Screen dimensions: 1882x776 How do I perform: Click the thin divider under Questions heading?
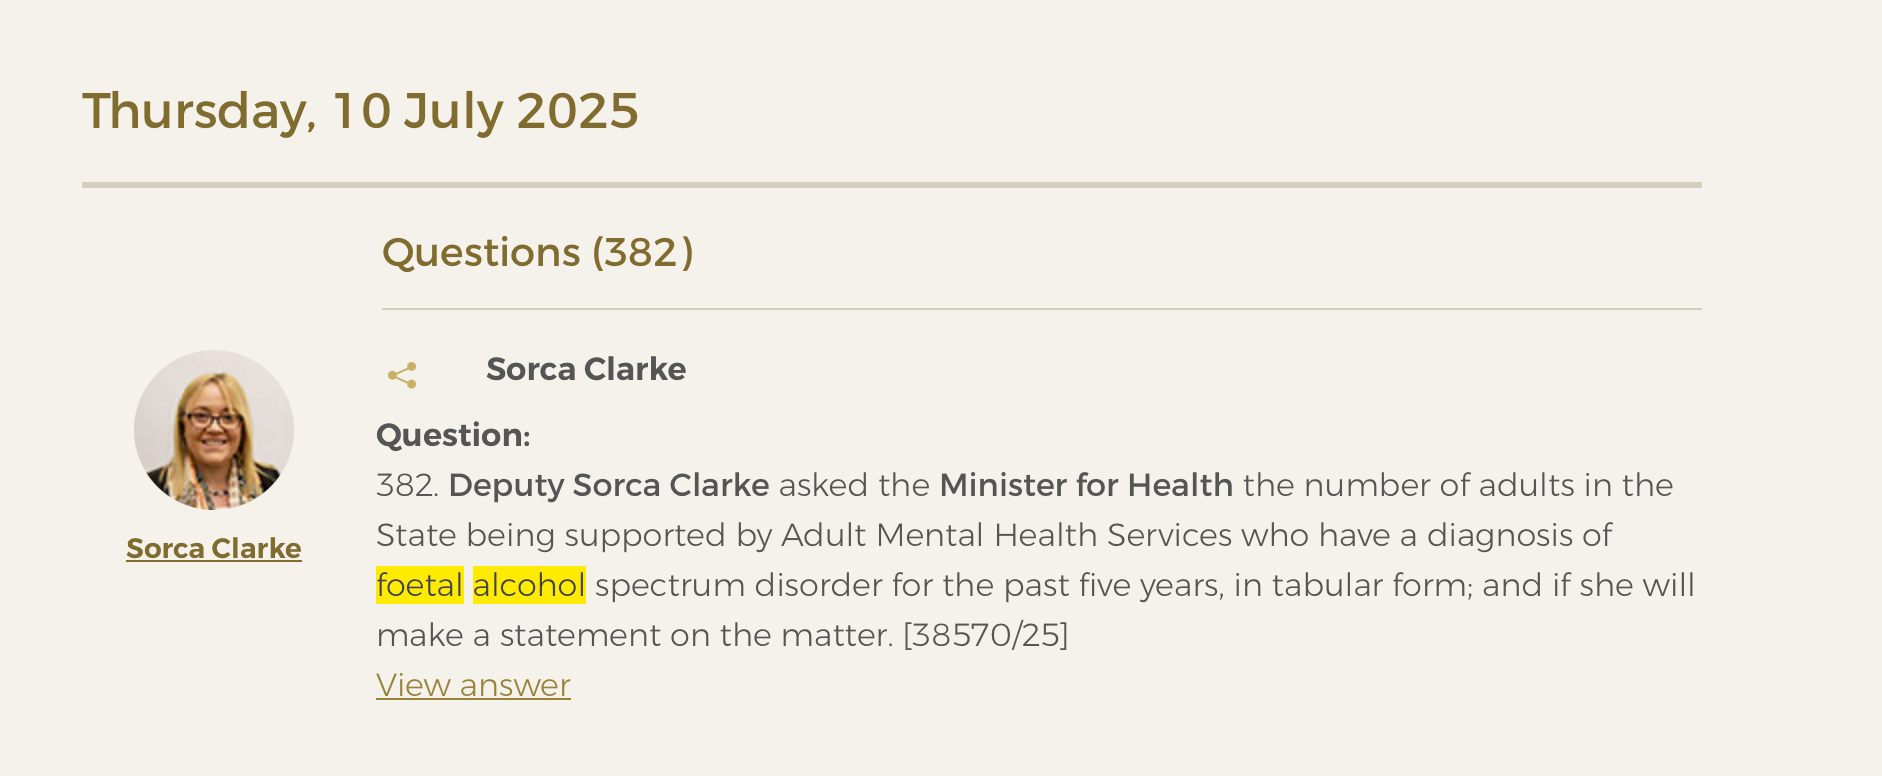1042,309
